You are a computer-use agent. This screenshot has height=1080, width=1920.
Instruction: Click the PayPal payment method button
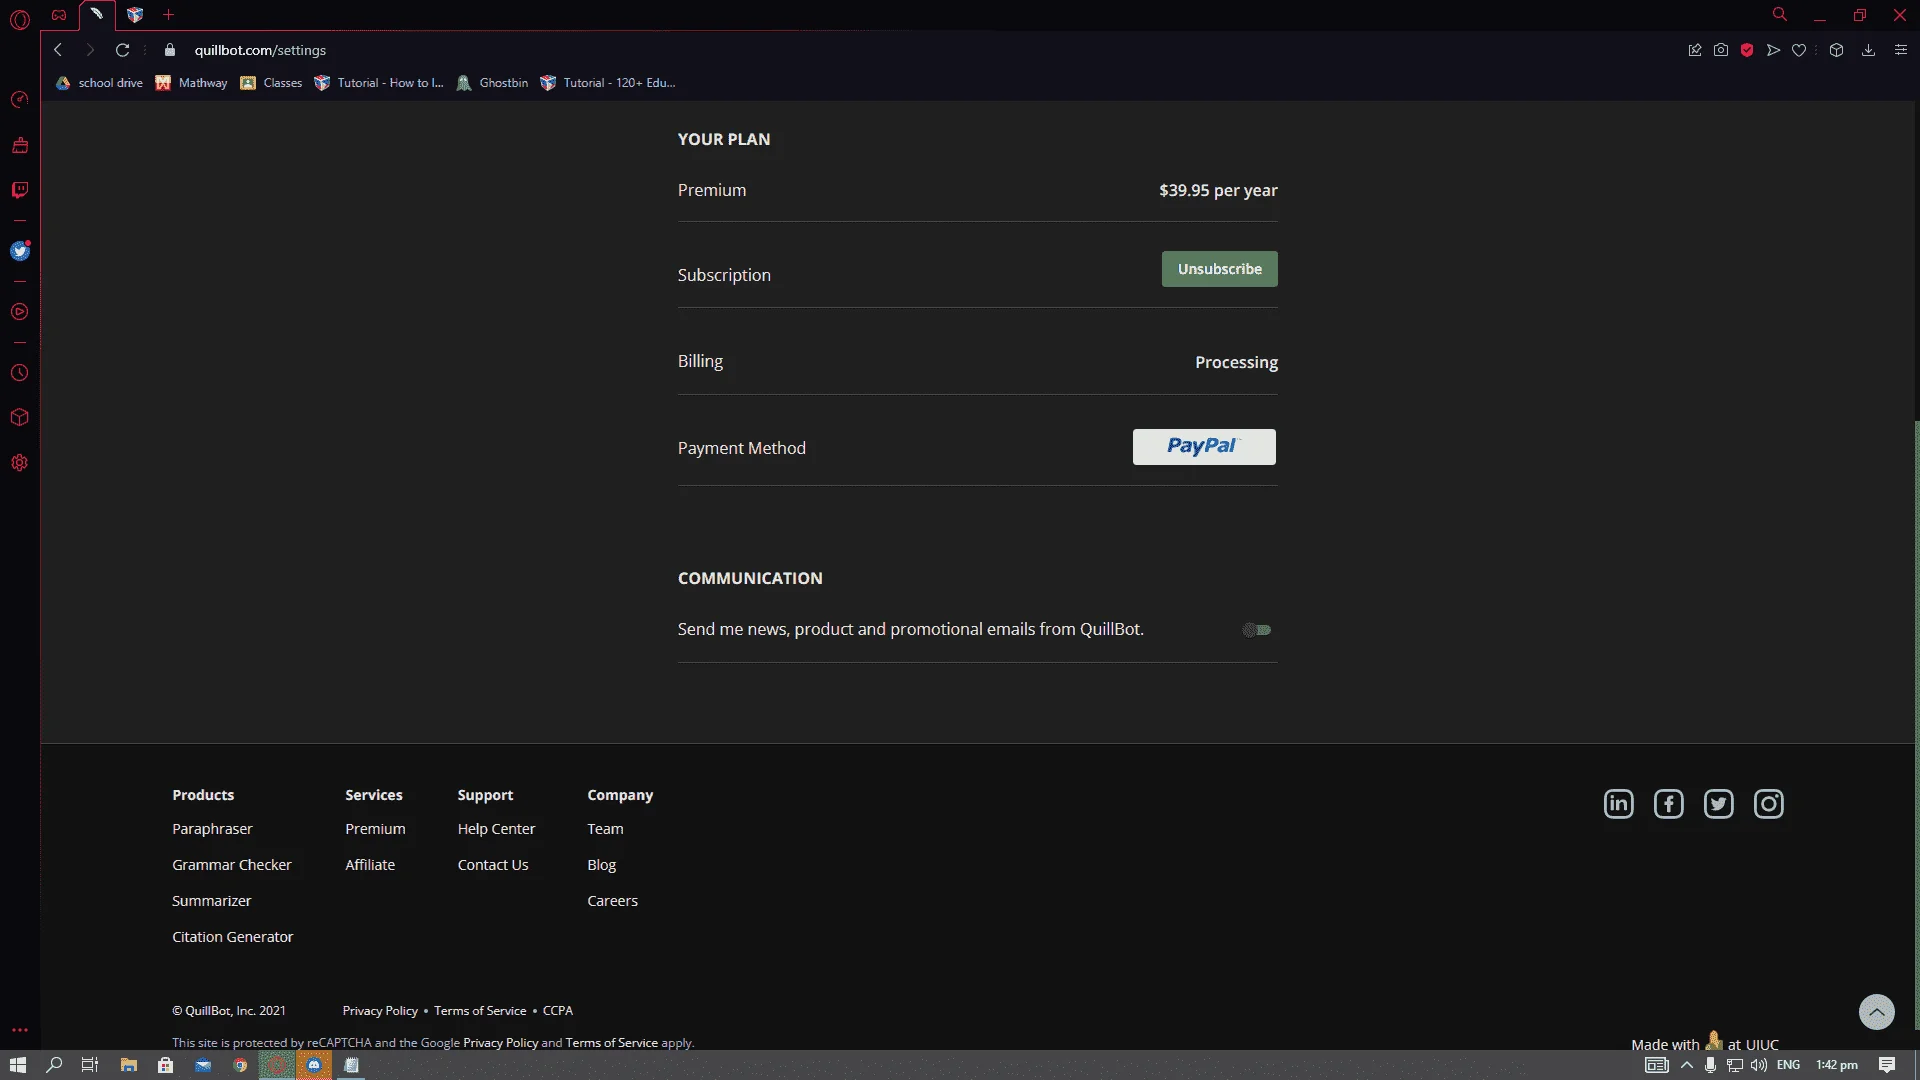pyautogui.click(x=1204, y=447)
